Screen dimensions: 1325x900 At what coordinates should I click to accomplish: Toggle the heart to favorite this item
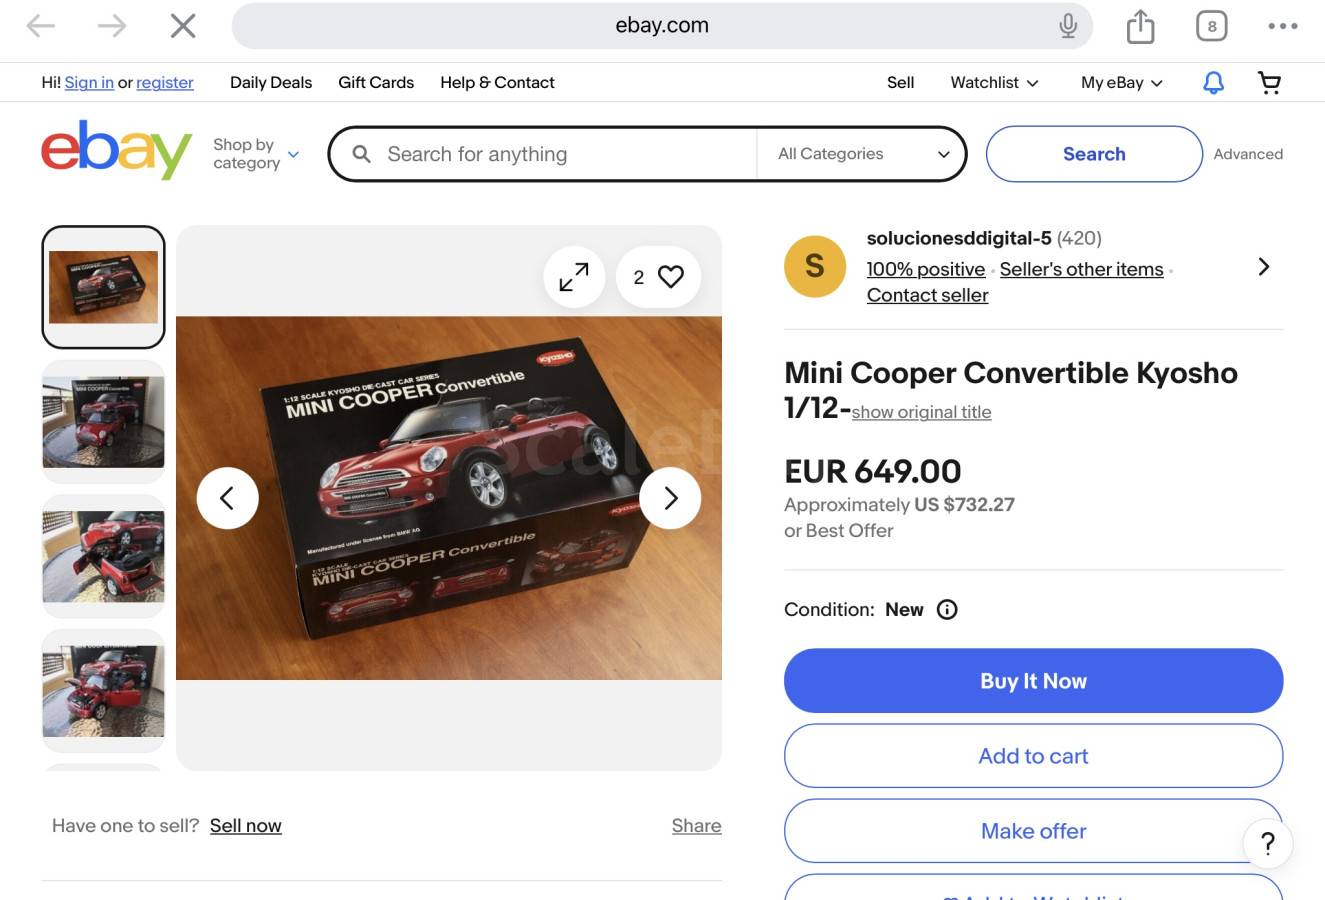(670, 277)
